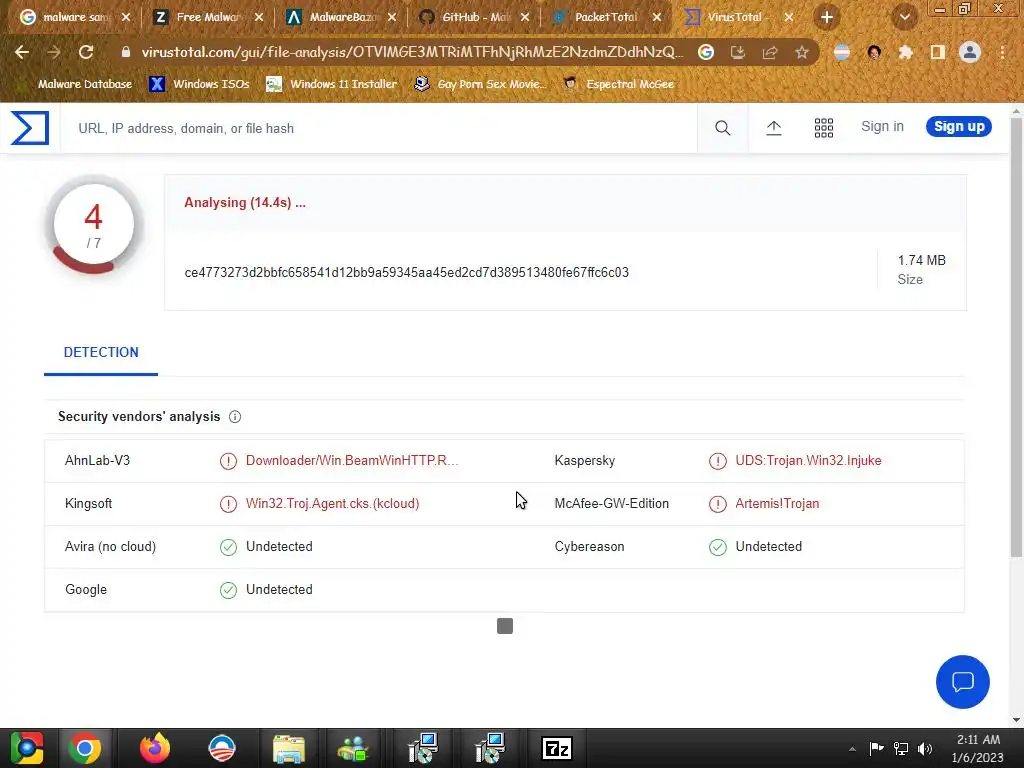This screenshot has height=768, width=1024.
Task: Click the 1.74 MB size value
Action: coord(921,260)
